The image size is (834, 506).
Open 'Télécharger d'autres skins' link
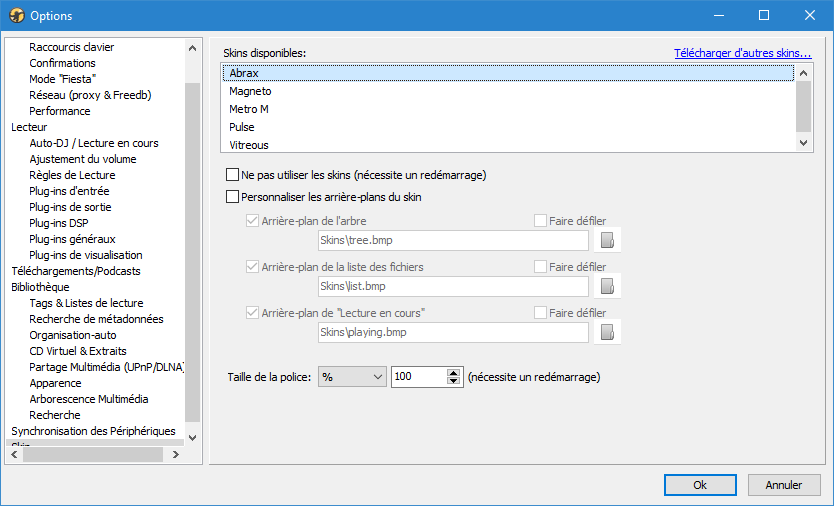pos(742,53)
